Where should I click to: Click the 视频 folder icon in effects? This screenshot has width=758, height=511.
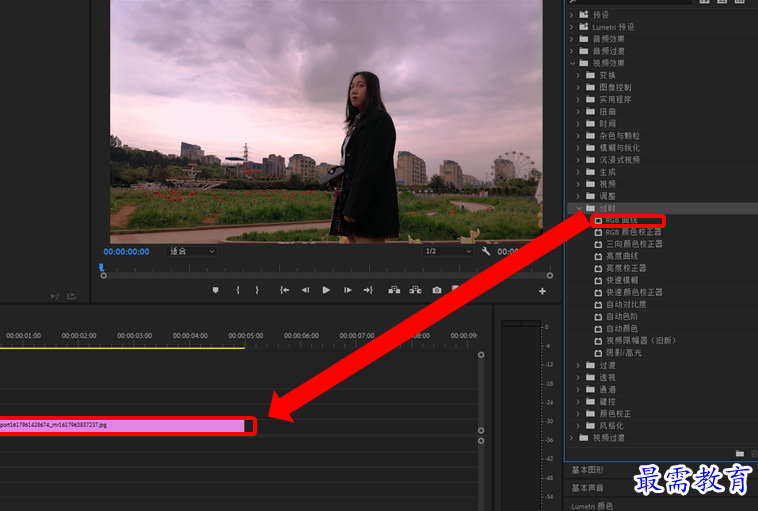(590, 184)
